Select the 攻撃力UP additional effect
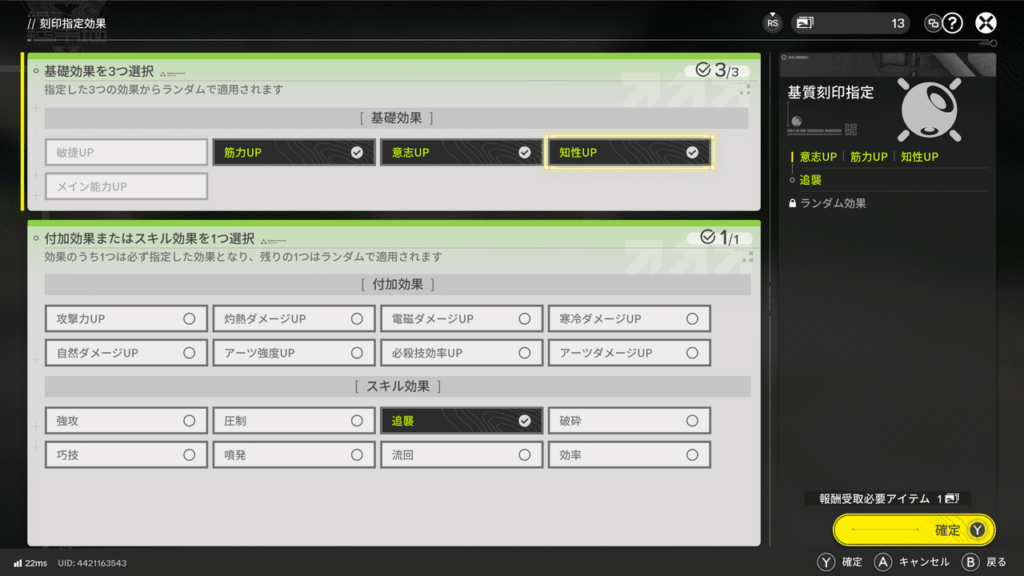1024x576 pixels. coord(125,319)
